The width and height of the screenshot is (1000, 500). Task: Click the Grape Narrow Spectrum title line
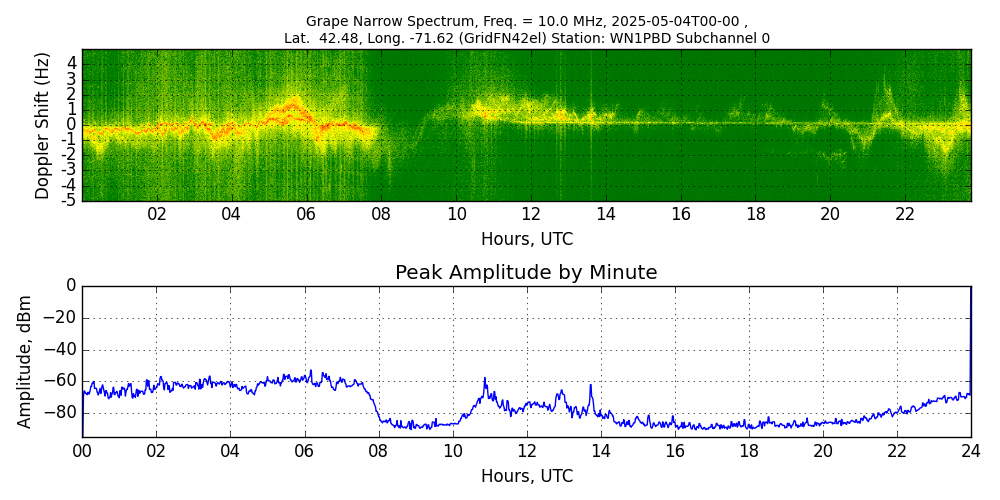point(526,21)
